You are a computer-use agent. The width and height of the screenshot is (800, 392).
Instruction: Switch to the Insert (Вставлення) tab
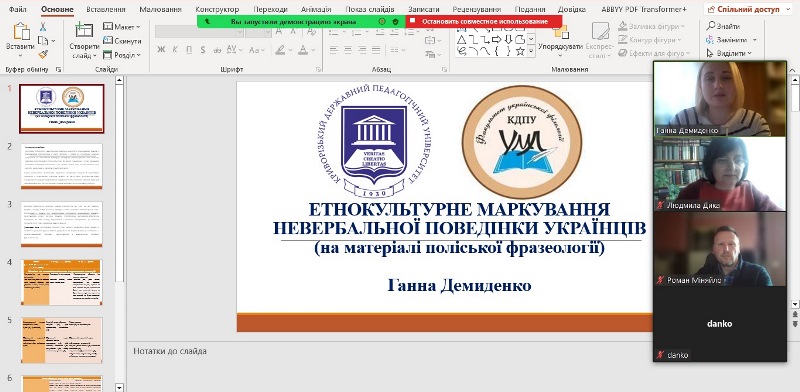pyautogui.click(x=106, y=9)
